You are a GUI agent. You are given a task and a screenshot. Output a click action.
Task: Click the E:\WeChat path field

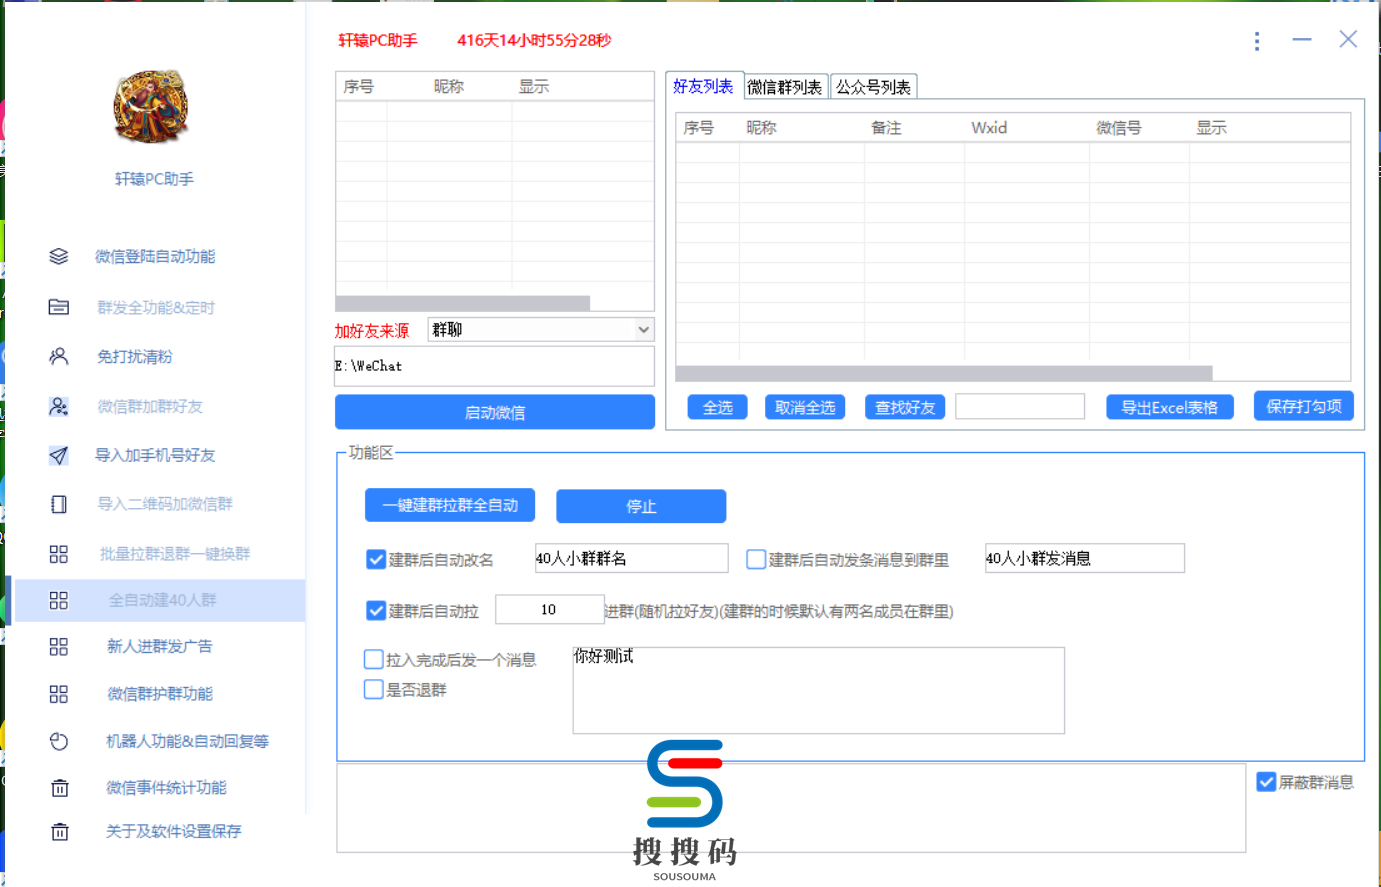pyautogui.click(x=494, y=366)
